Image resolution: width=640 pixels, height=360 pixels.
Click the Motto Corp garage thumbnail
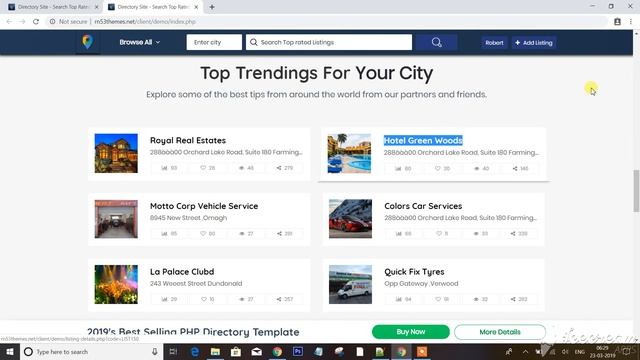[116, 219]
